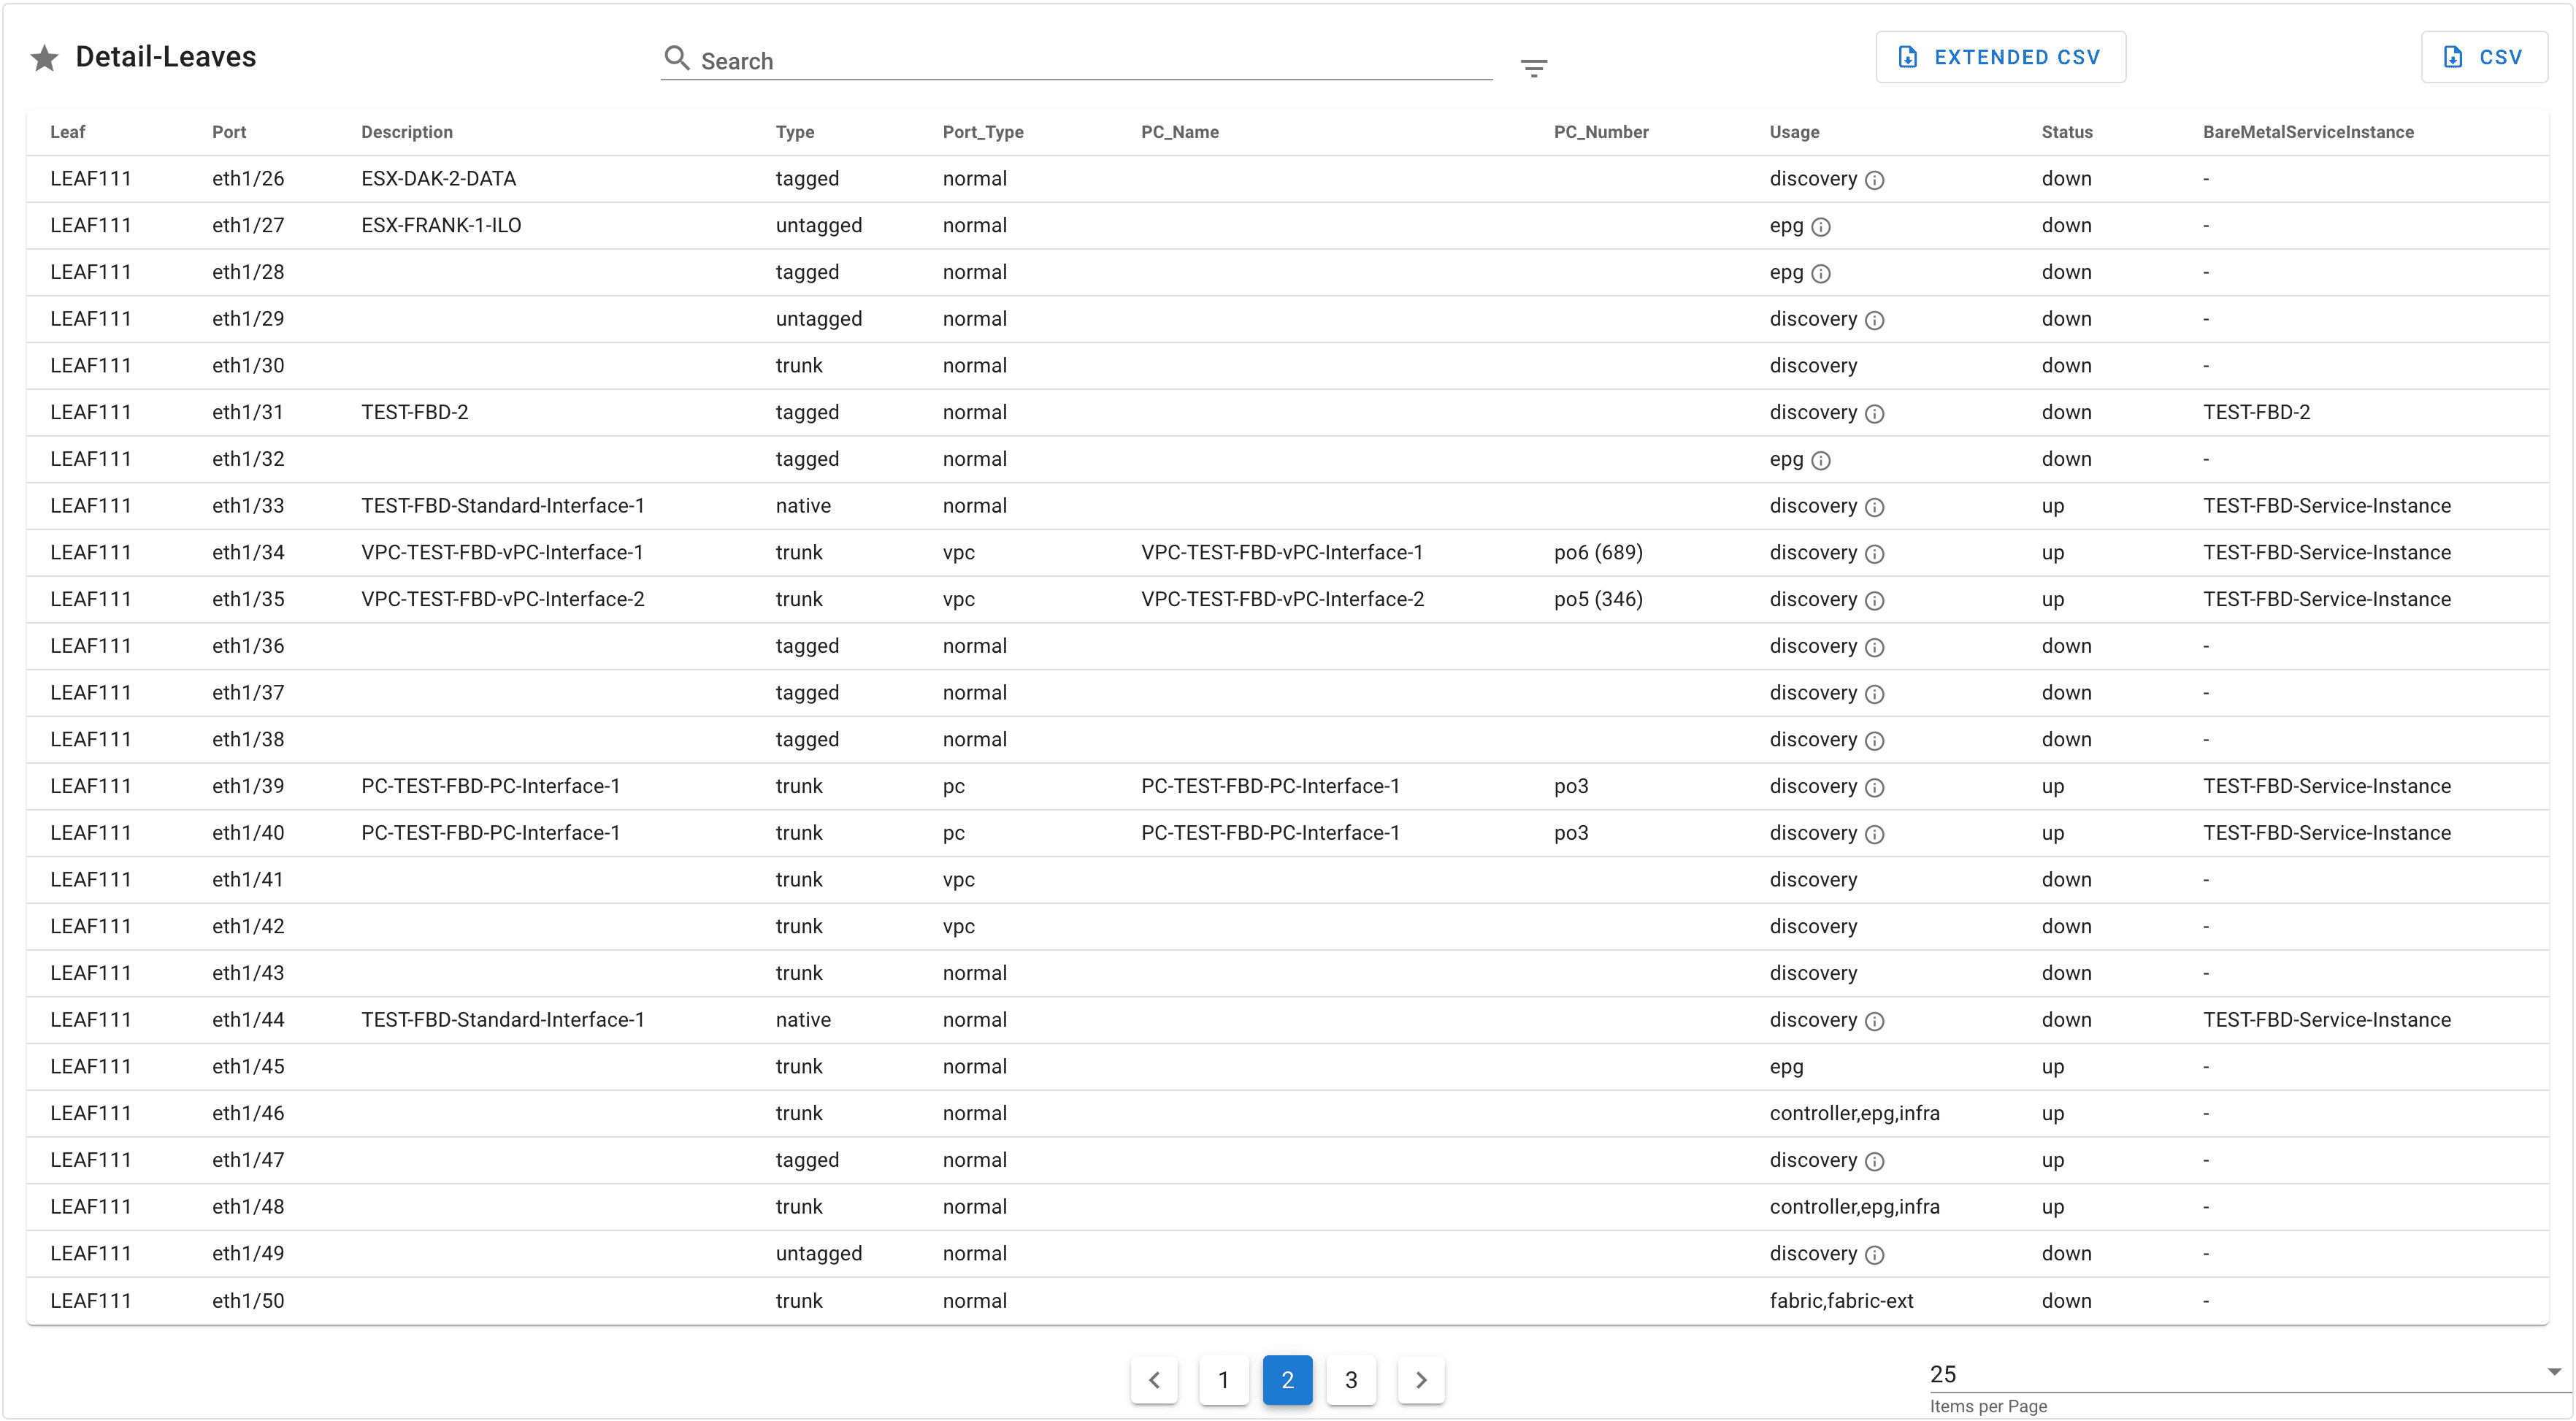The height and width of the screenshot is (1421, 2576).
Task: Click the favorite star icon beside Detail-Leaves
Action: coord(44,59)
